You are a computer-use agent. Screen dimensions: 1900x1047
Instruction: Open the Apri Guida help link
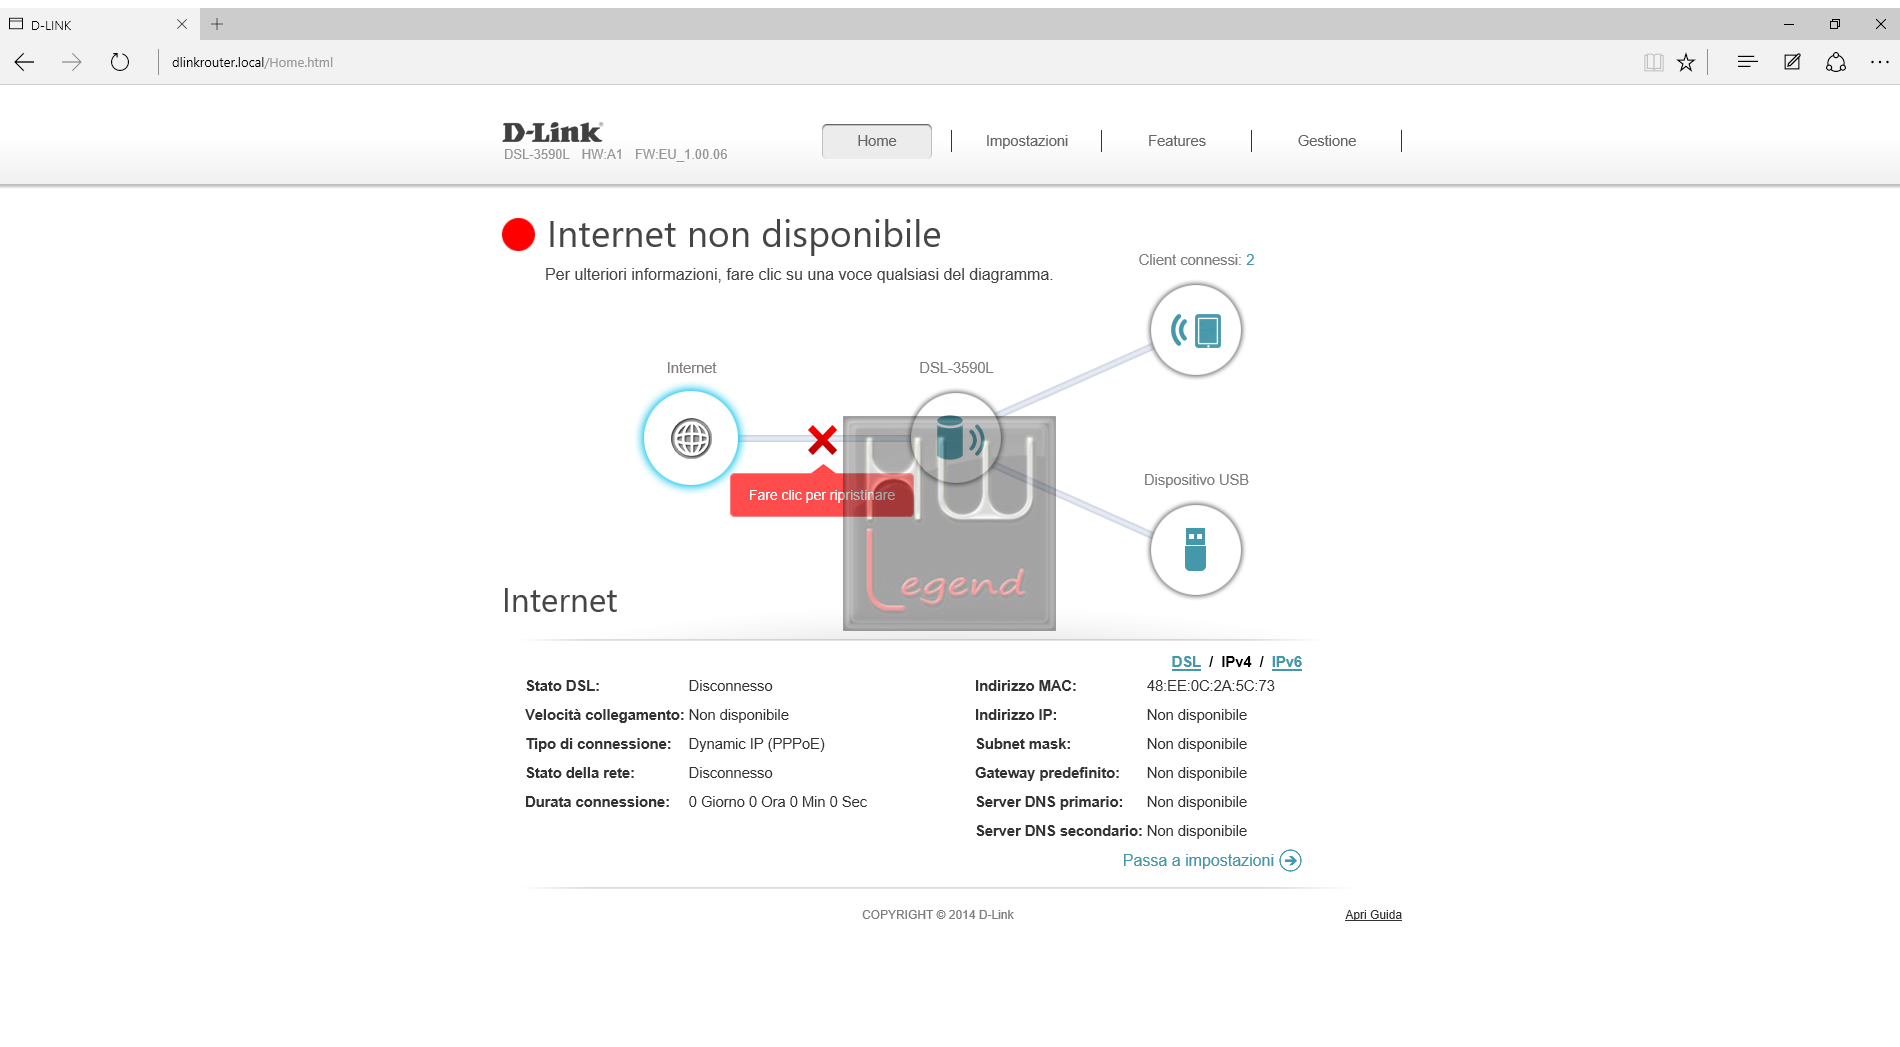pos(1373,915)
